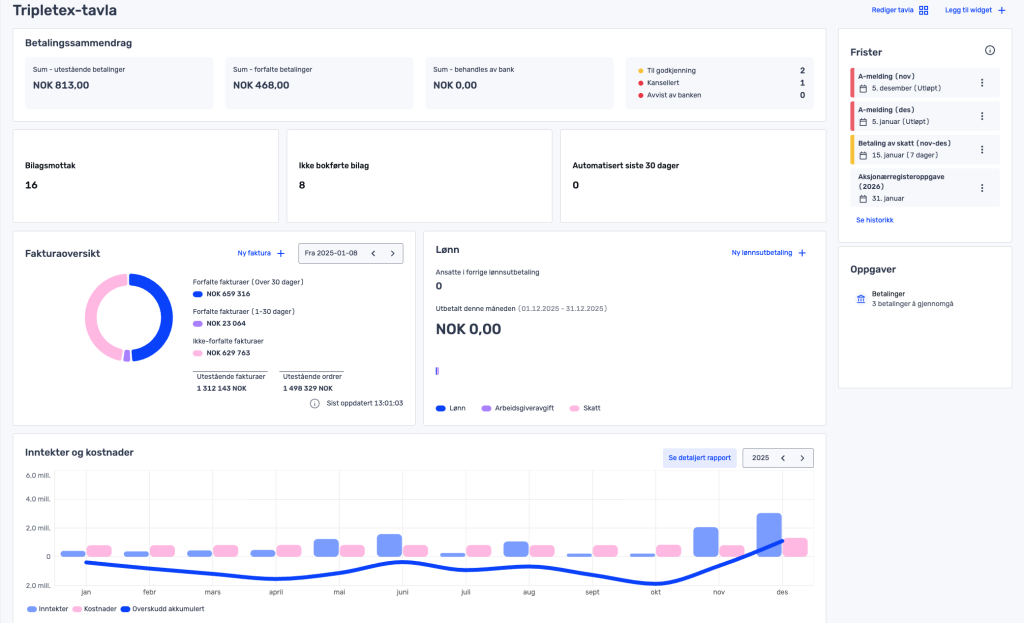Click Avvist av banken status row
Image resolution: width=1024 pixels, height=623 pixels.
[x=721, y=95]
